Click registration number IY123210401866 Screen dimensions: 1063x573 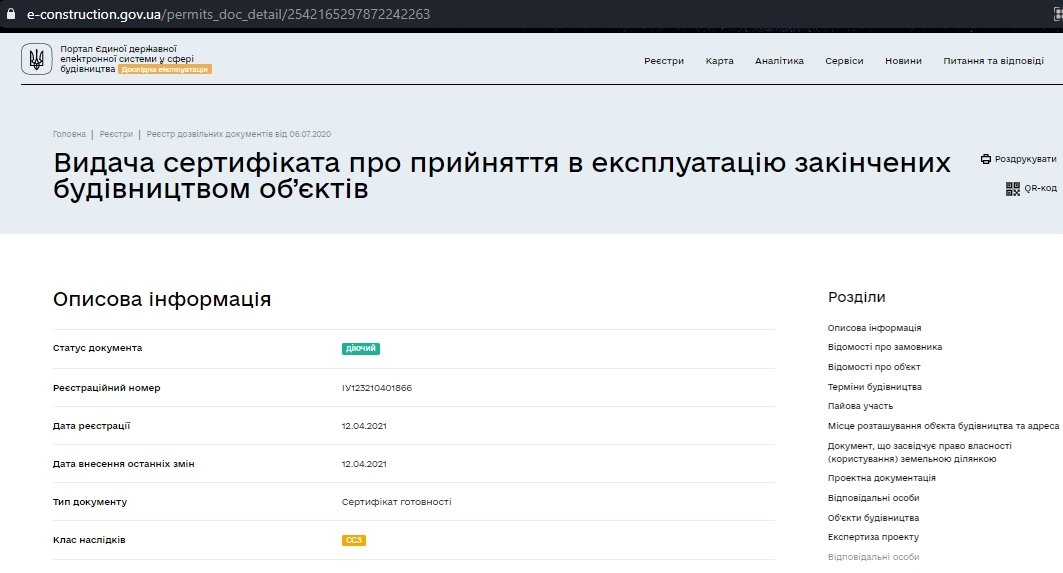click(x=377, y=388)
